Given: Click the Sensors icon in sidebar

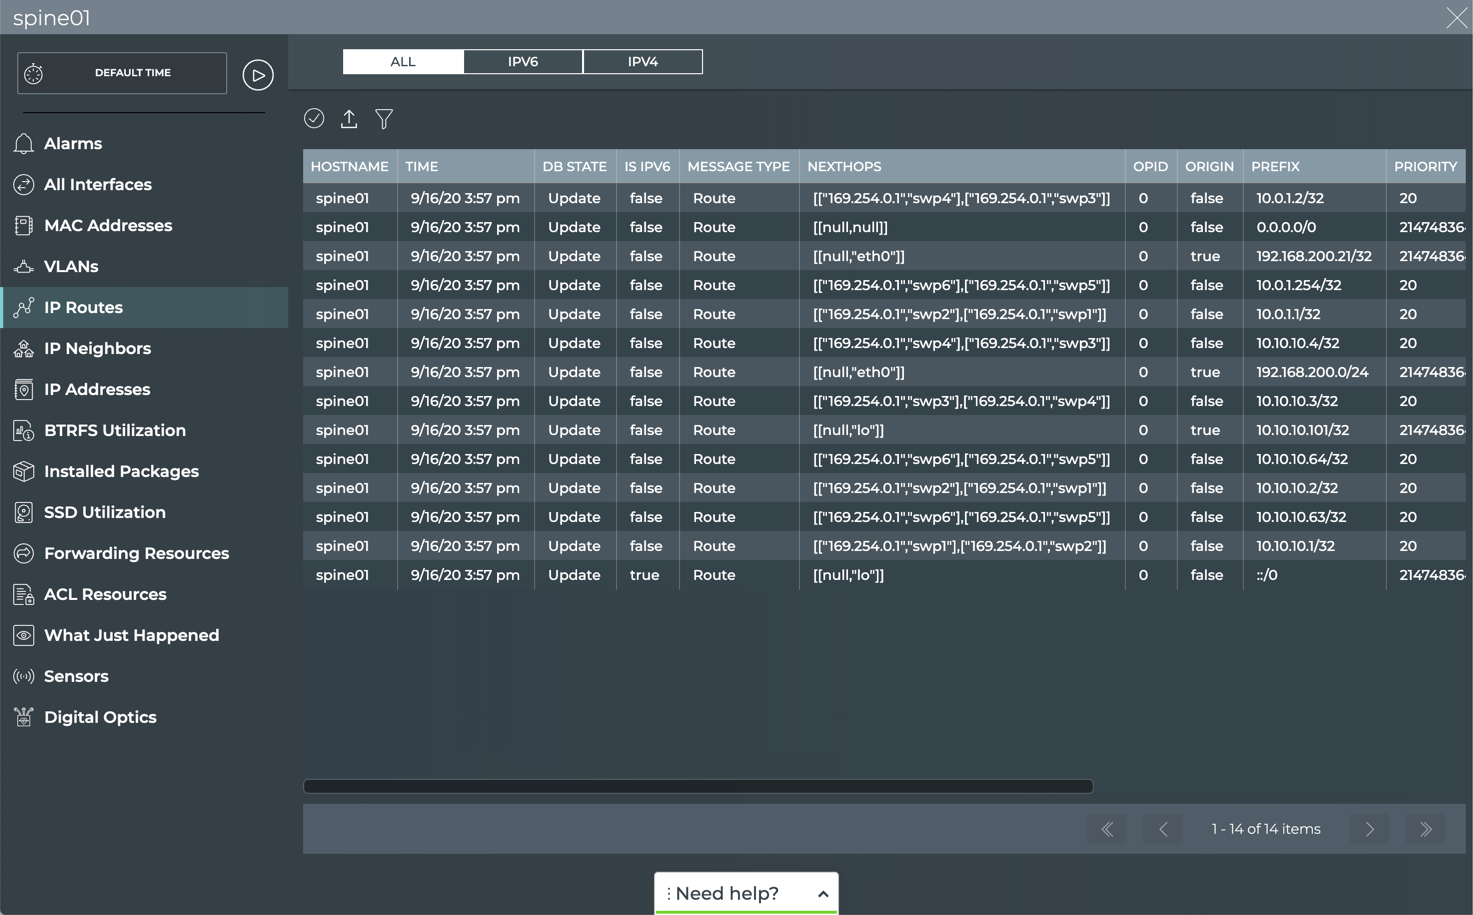Looking at the screenshot, I should point(24,677).
